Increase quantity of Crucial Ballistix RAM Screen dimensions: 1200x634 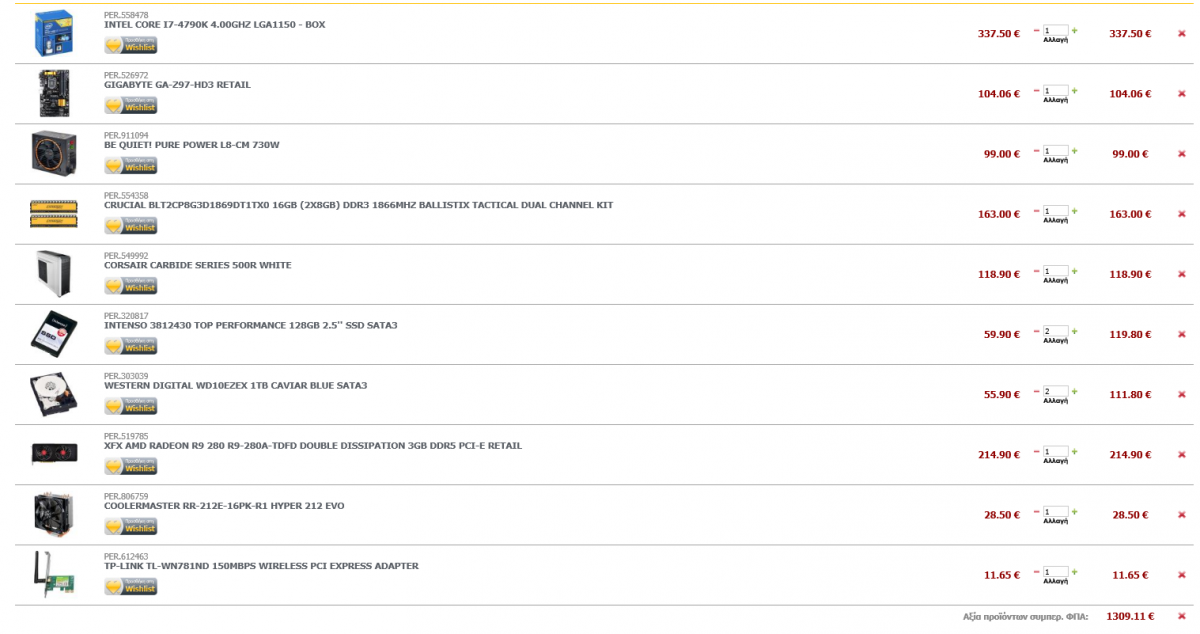tap(1075, 211)
